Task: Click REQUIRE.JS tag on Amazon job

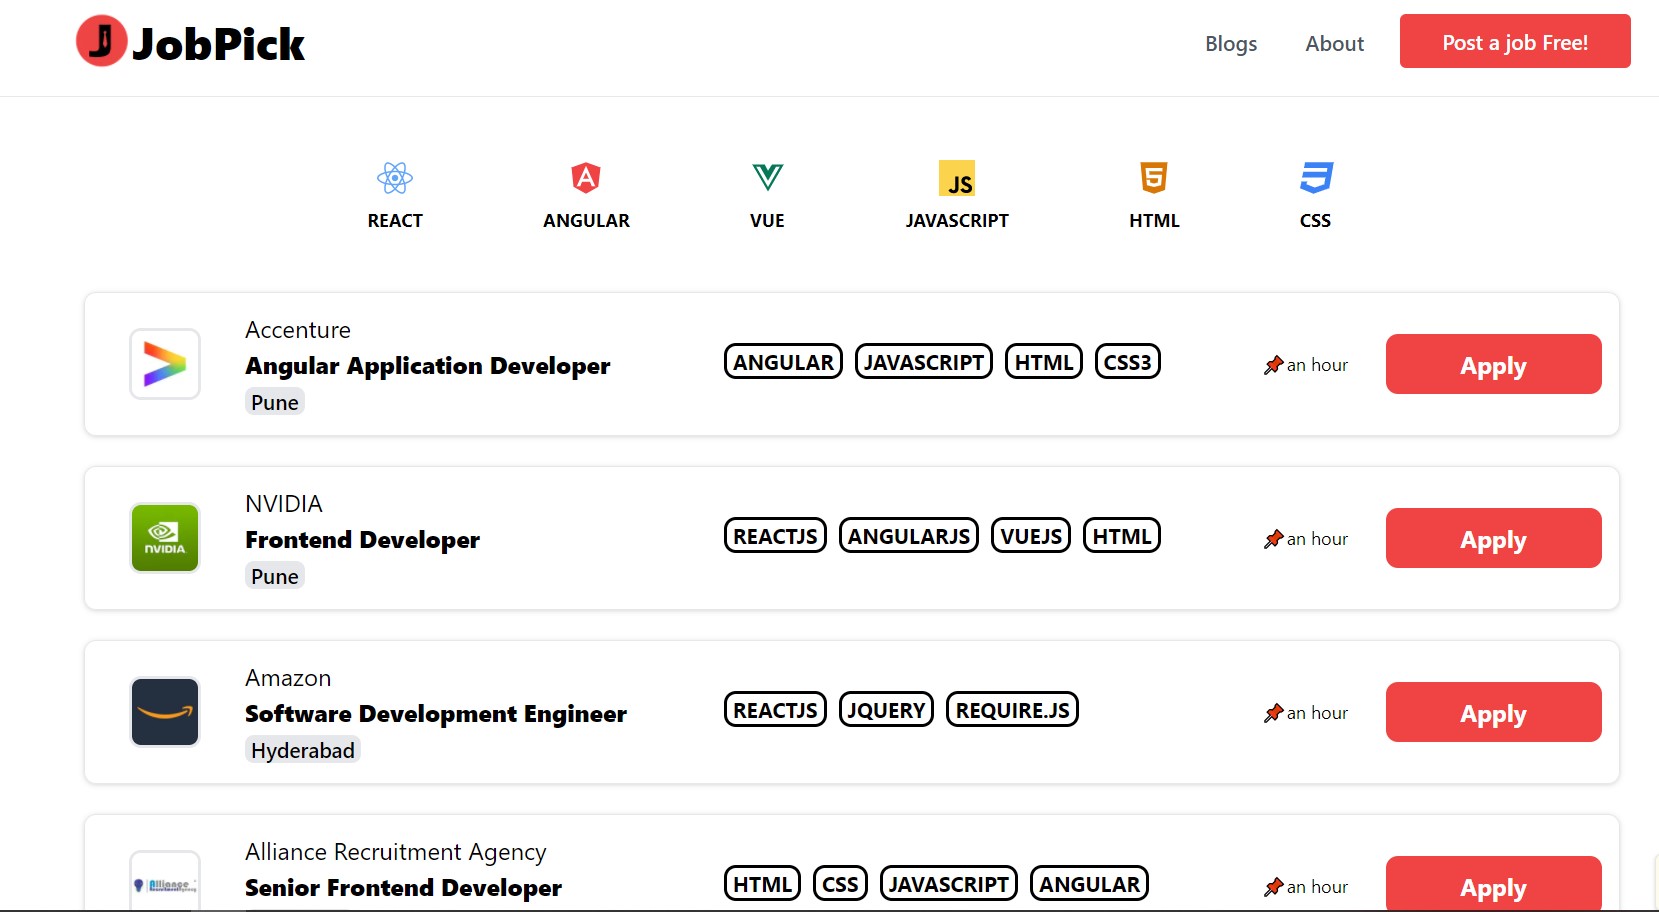Action: point(1012,710)
